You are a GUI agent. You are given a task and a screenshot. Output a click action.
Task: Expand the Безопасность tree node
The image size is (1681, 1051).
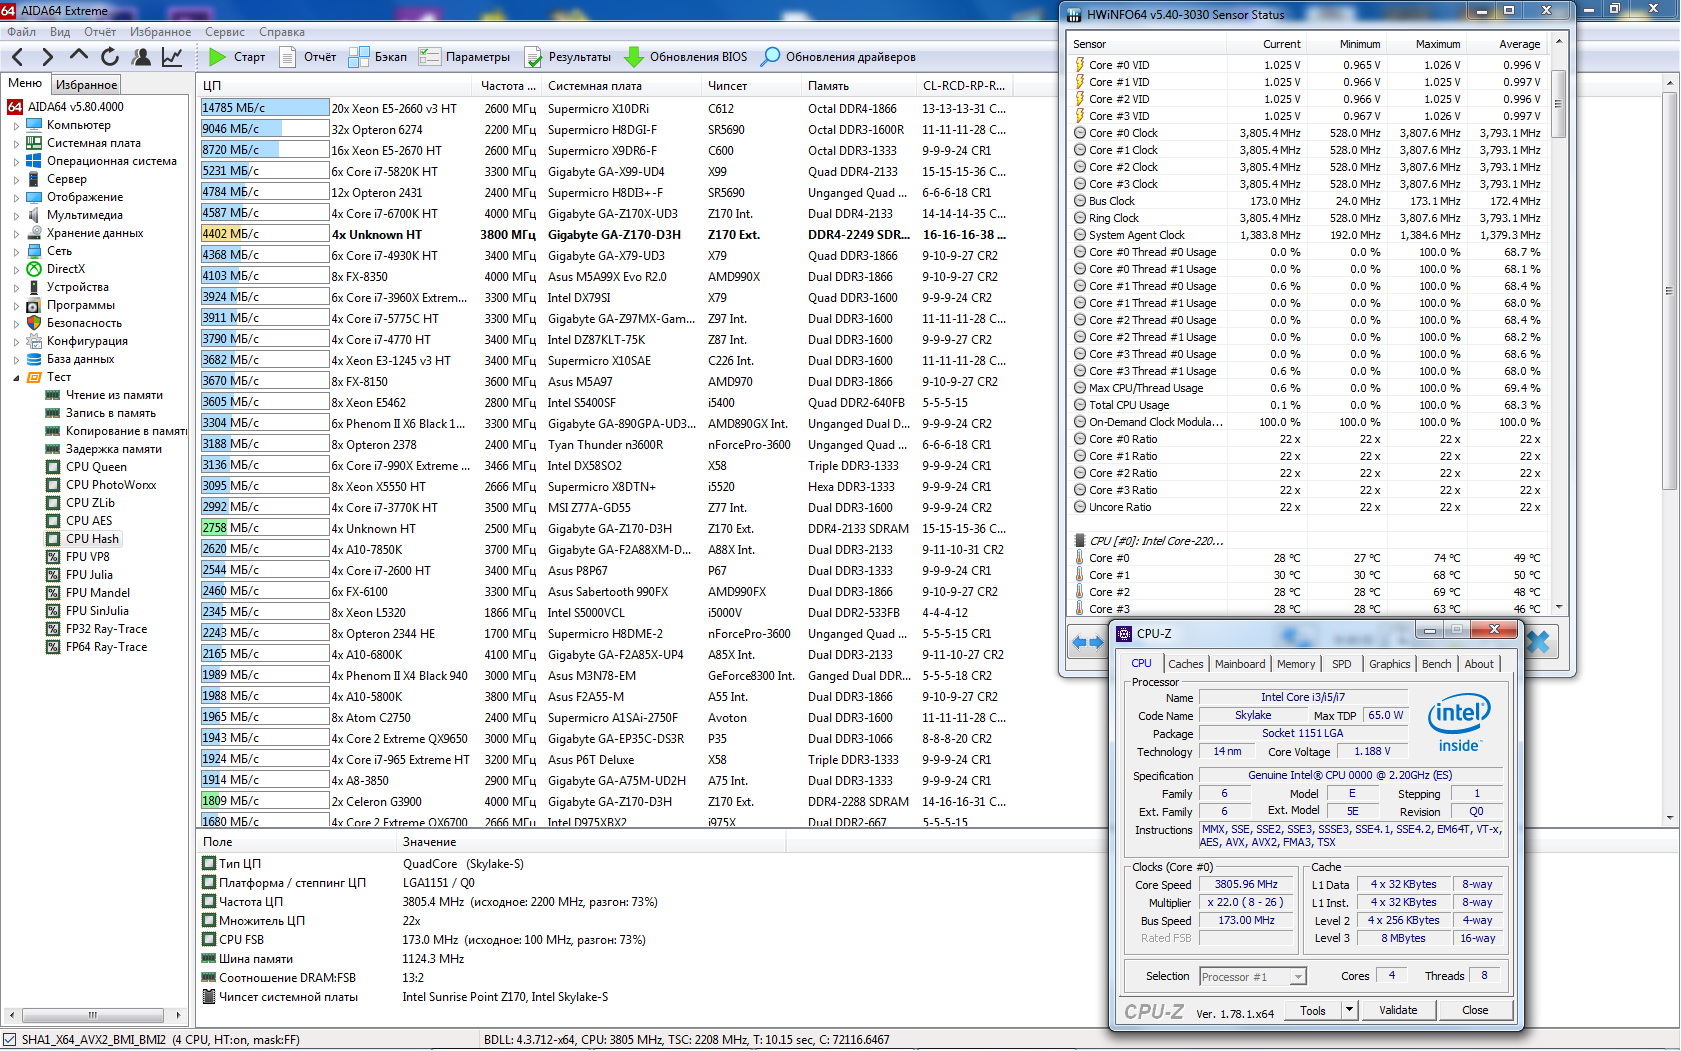(x=16, y=324)
